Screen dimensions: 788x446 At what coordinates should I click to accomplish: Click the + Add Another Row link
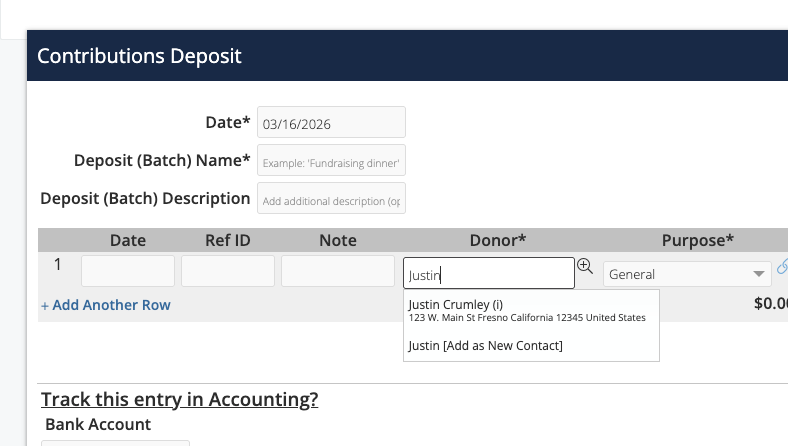point(106,305)
